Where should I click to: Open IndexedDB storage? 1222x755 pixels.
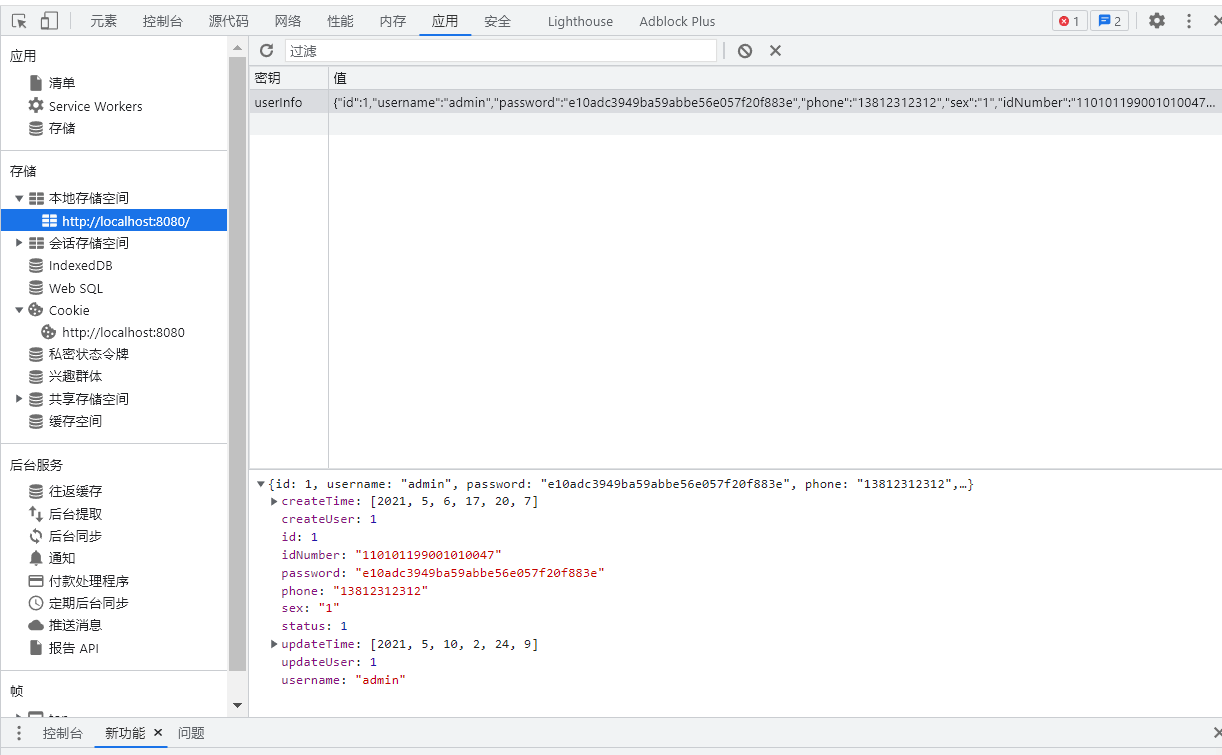[81, 266]
